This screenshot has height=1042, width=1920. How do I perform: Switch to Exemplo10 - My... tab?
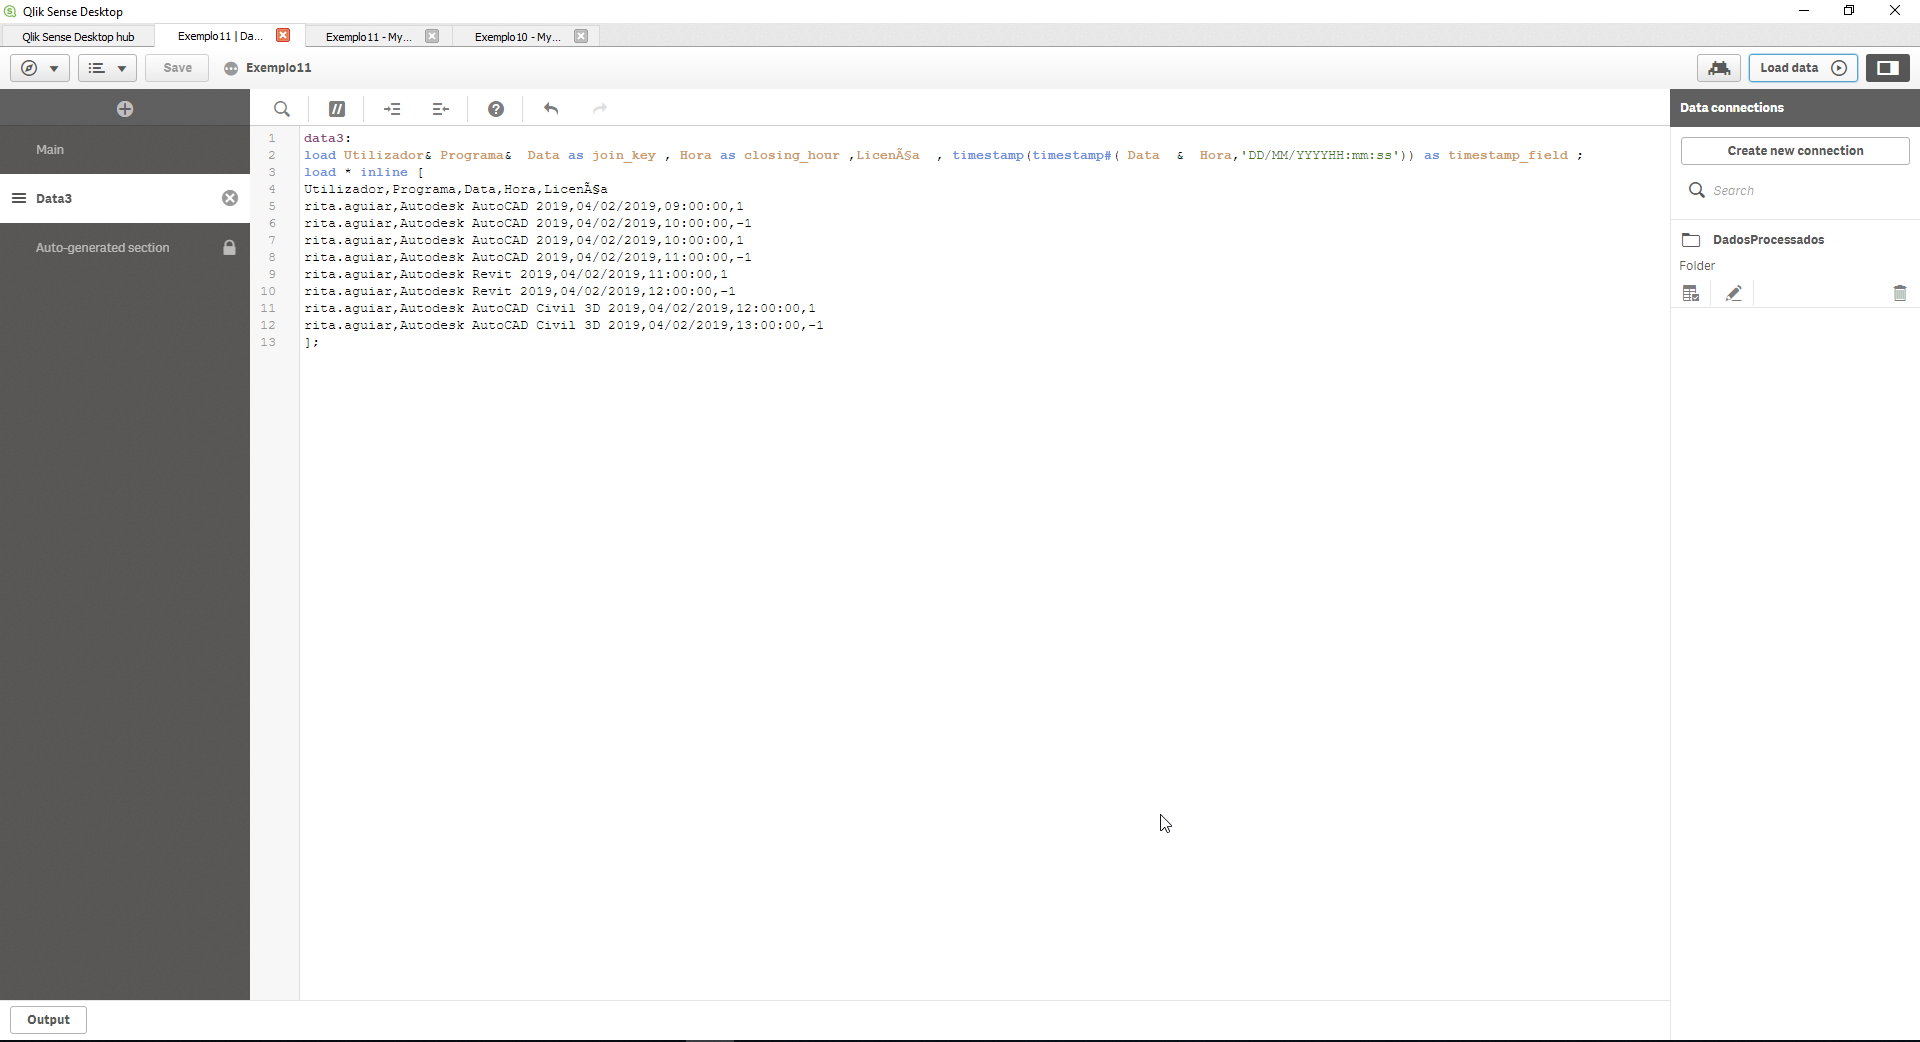pyautogui.click(x=517, y=37)
